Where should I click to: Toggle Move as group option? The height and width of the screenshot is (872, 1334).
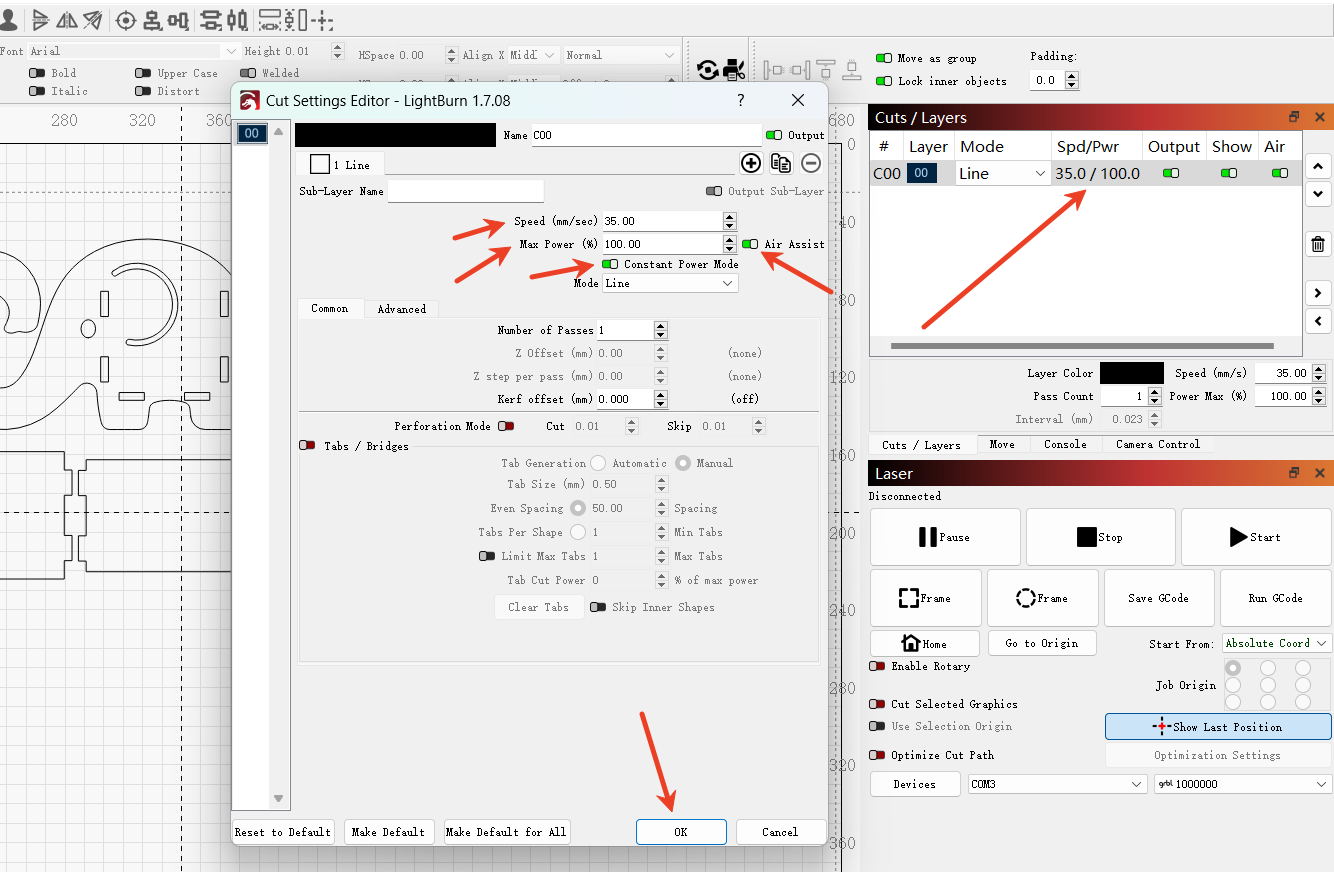coord(884,58)
